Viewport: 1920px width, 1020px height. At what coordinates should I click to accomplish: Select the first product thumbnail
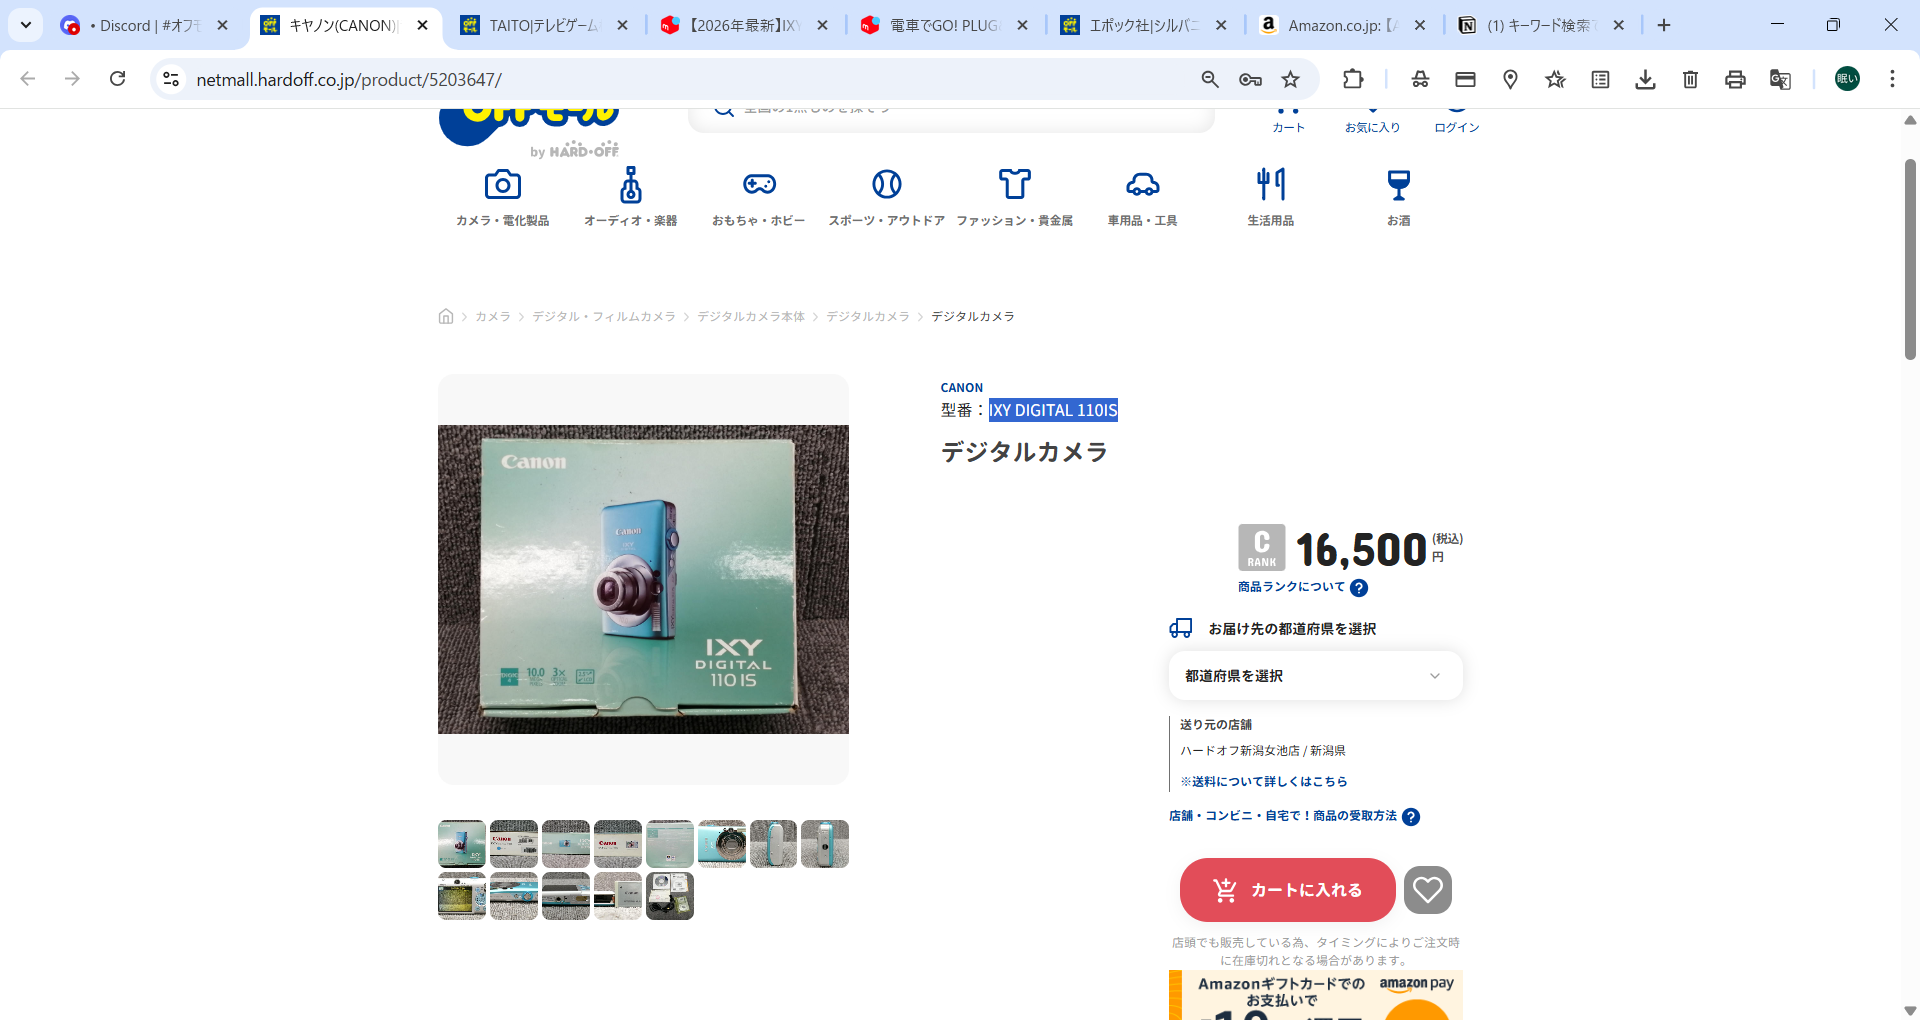[x=462, y=844]
